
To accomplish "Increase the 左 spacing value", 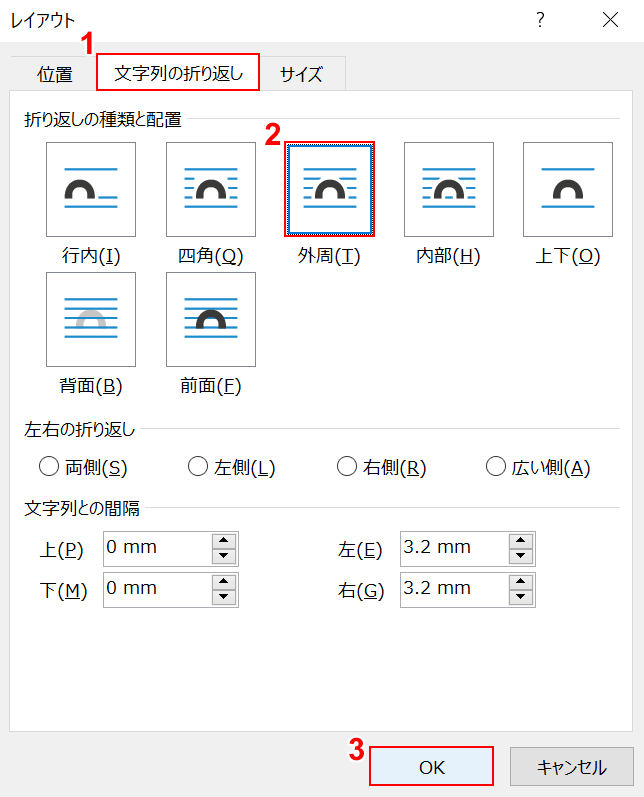I will pyautogui.click(x=521, y=541).
